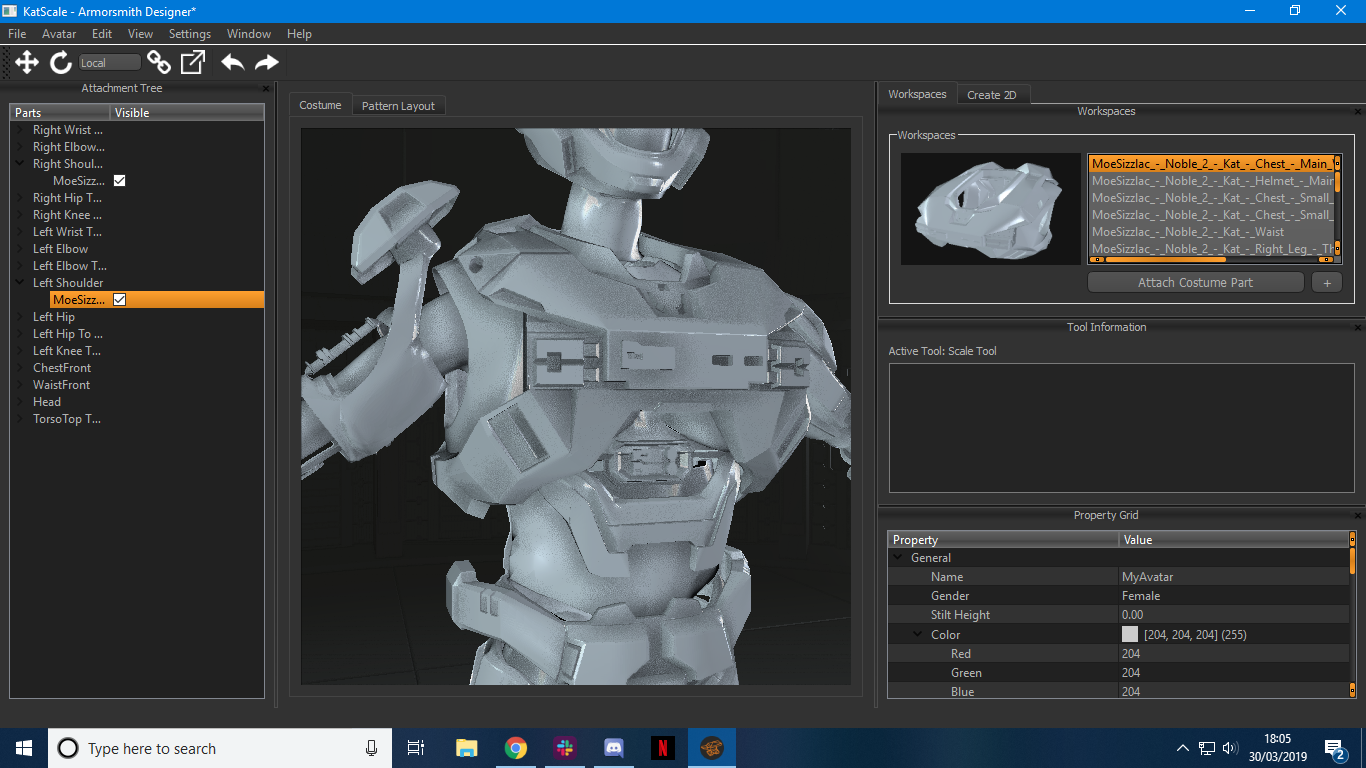Click the Stilt Height value 0.00

[1233, 615]
